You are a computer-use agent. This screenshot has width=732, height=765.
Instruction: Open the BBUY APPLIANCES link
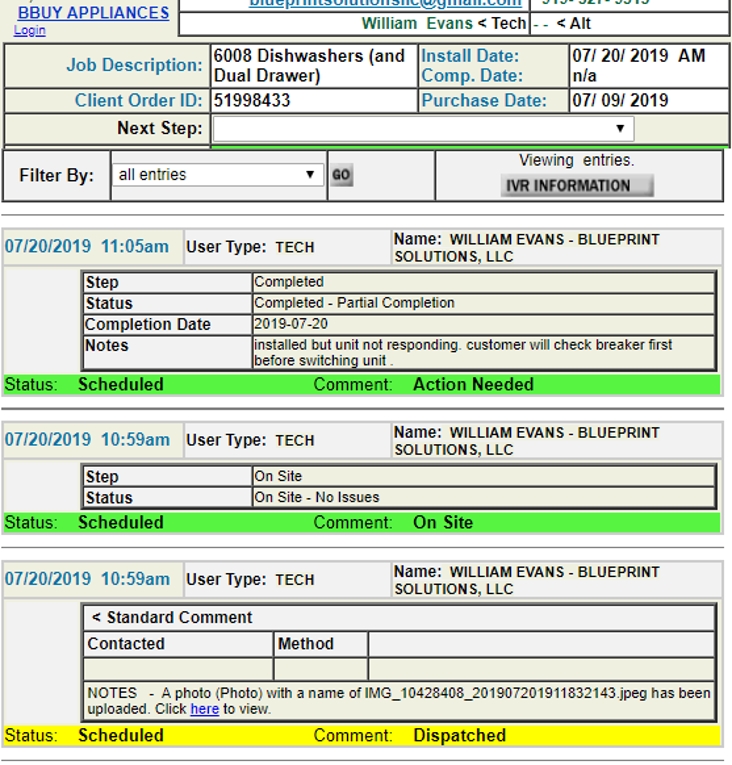point(93,13)
